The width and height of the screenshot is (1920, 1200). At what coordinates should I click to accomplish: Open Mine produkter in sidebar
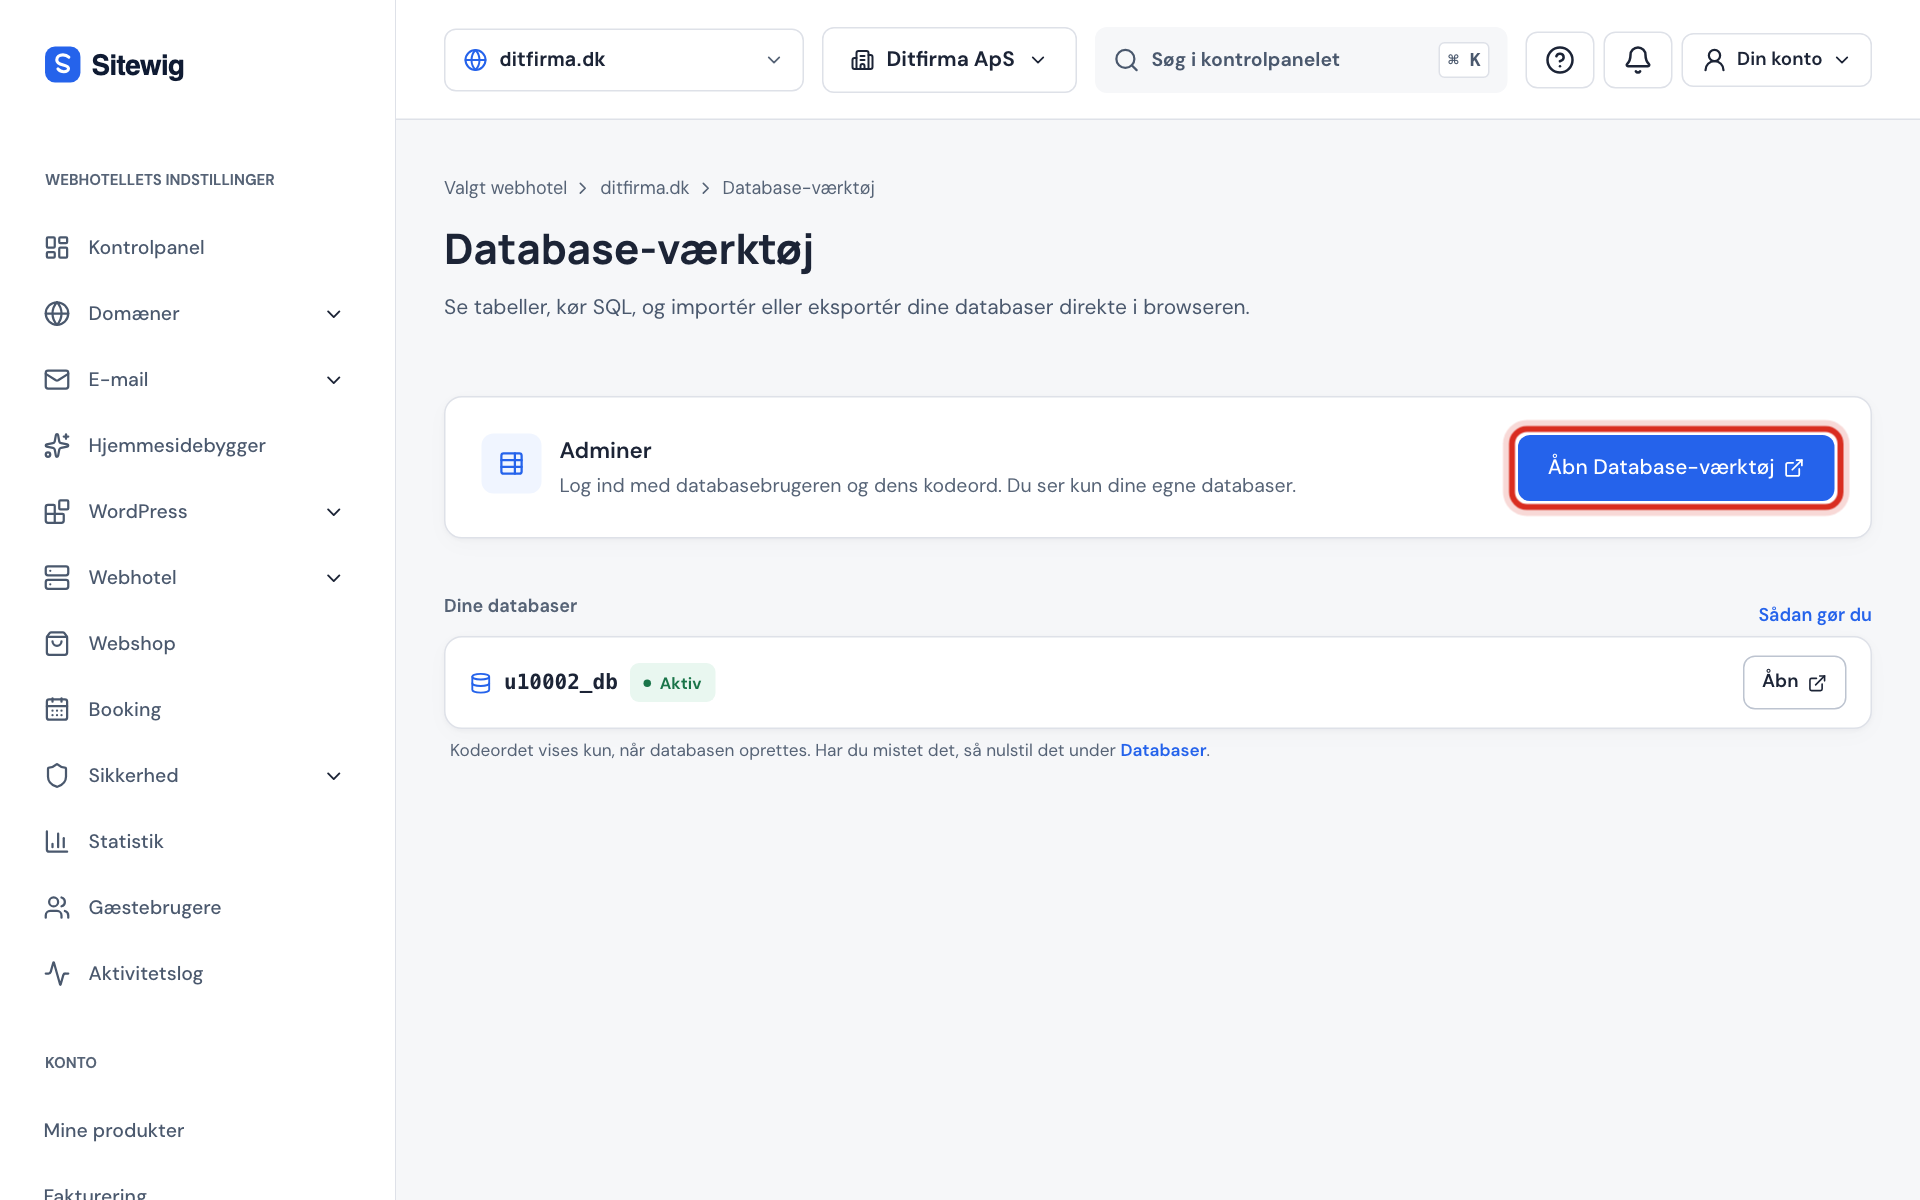[114, 1130]
